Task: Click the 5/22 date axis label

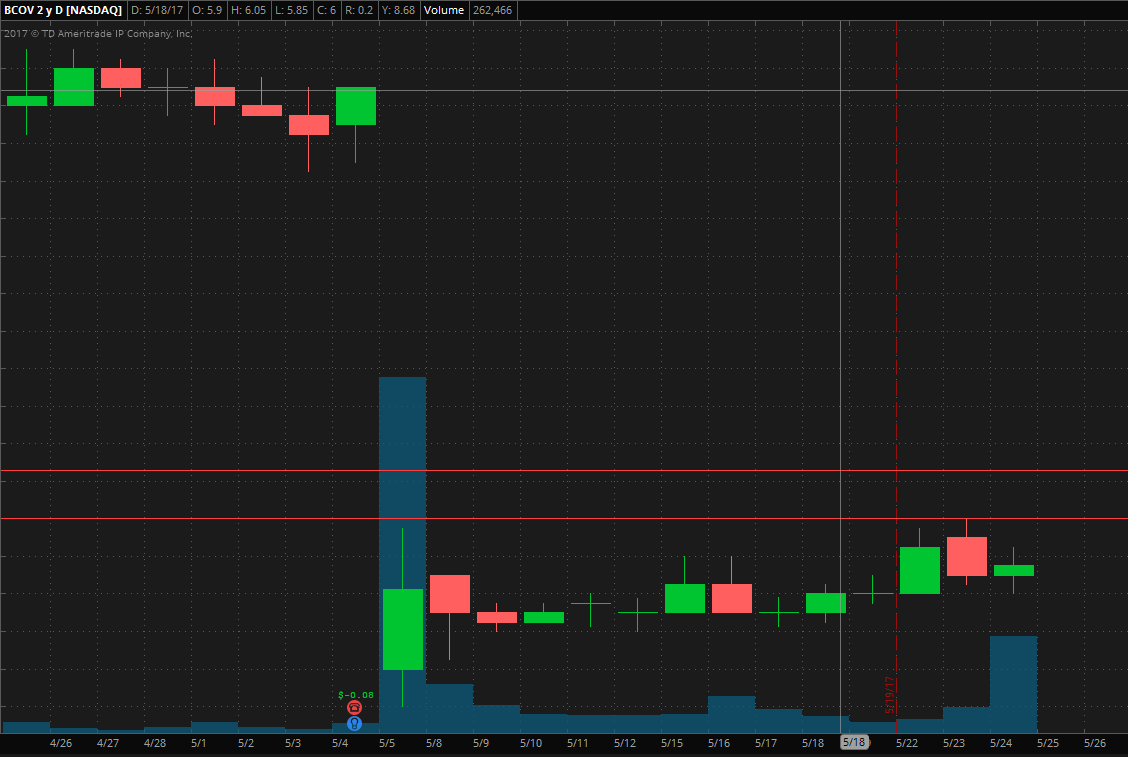Action: [x=906, y=743]
